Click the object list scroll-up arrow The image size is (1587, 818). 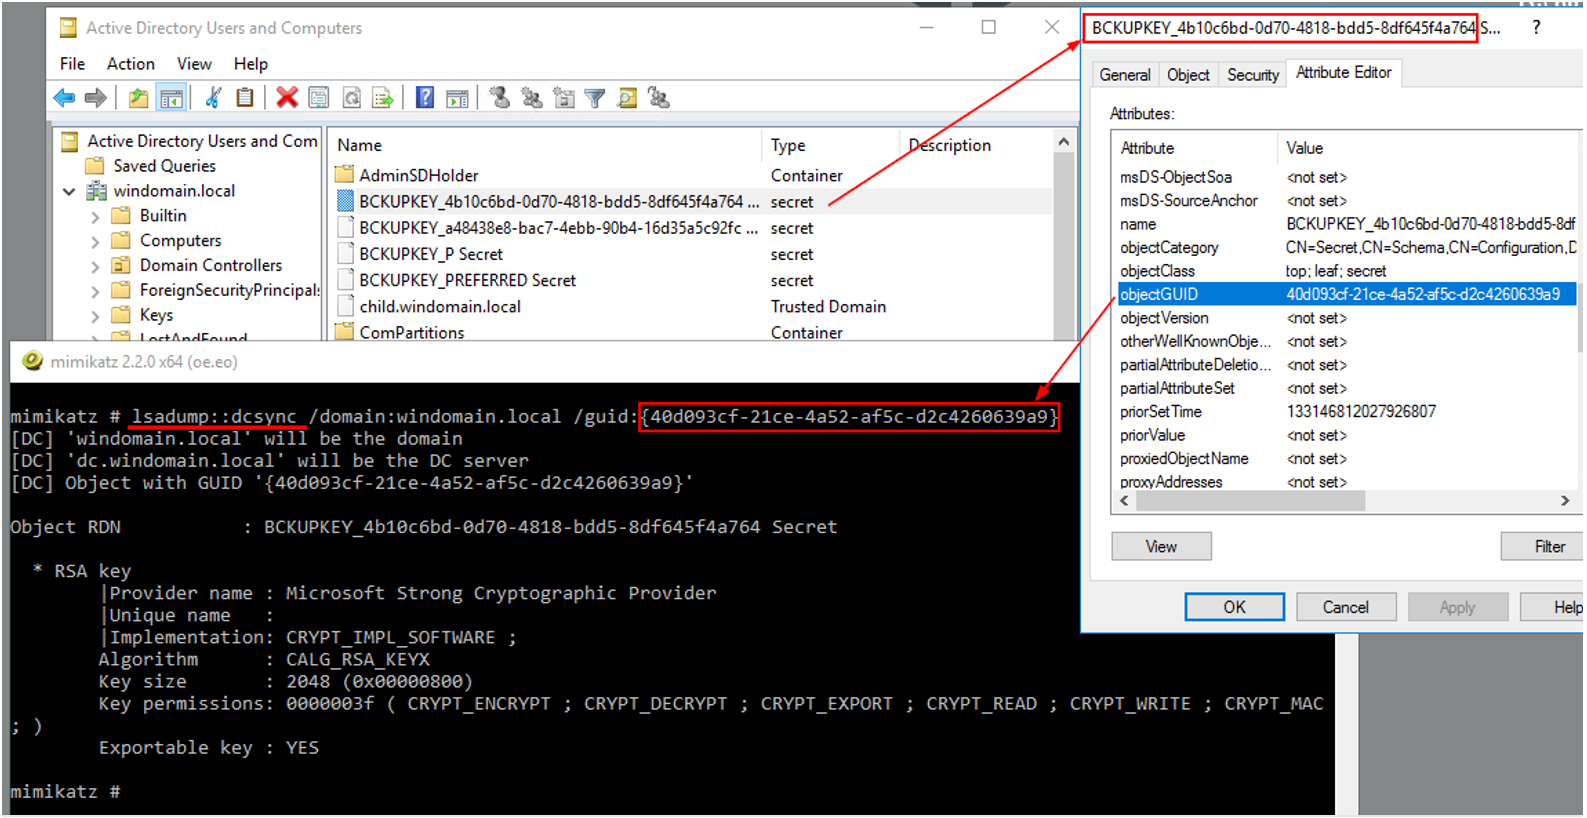click(x=1064, y=143)
